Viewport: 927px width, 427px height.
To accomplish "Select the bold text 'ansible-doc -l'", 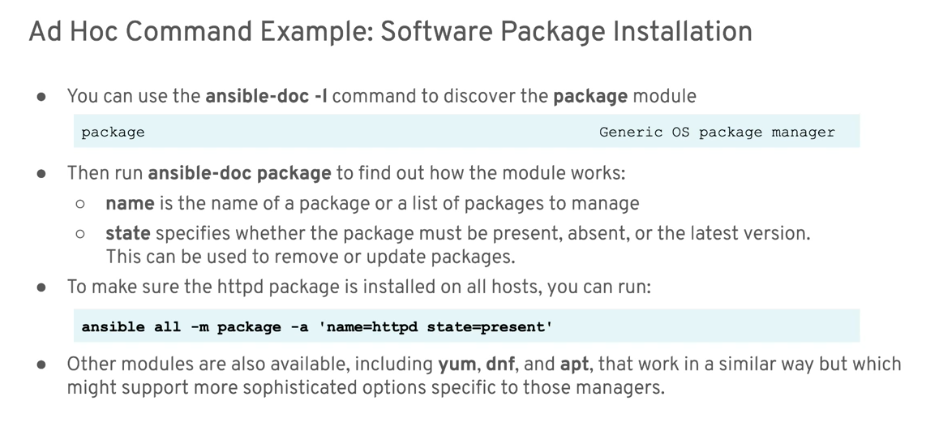I will [266, 96].
